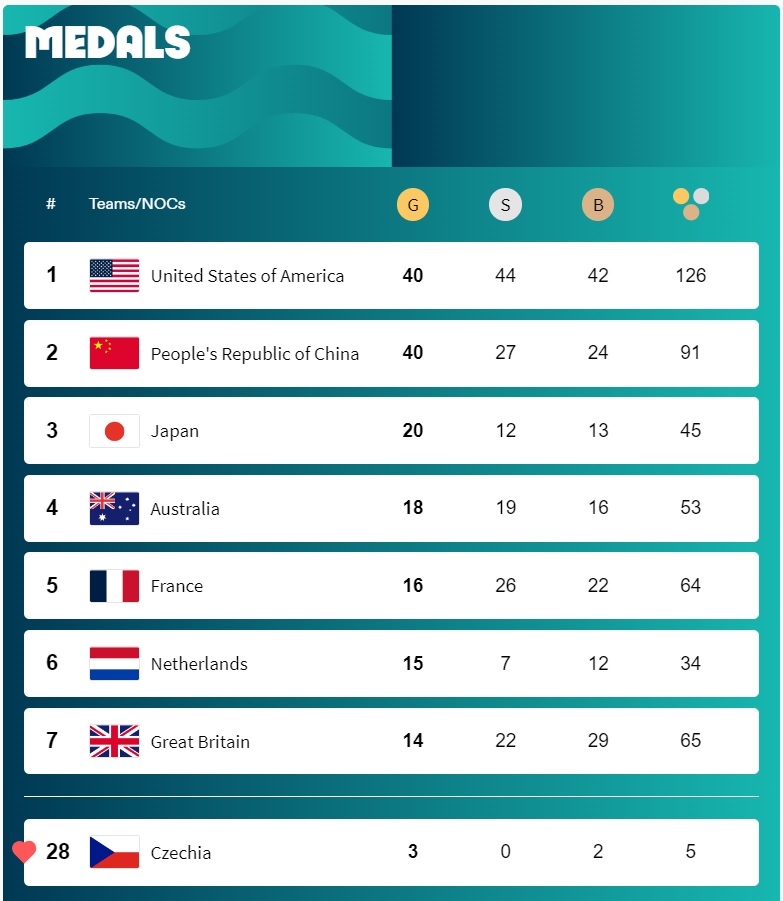Click the France flag icon
This screenshot has width=783, height=901.
[x=114, y=586]
